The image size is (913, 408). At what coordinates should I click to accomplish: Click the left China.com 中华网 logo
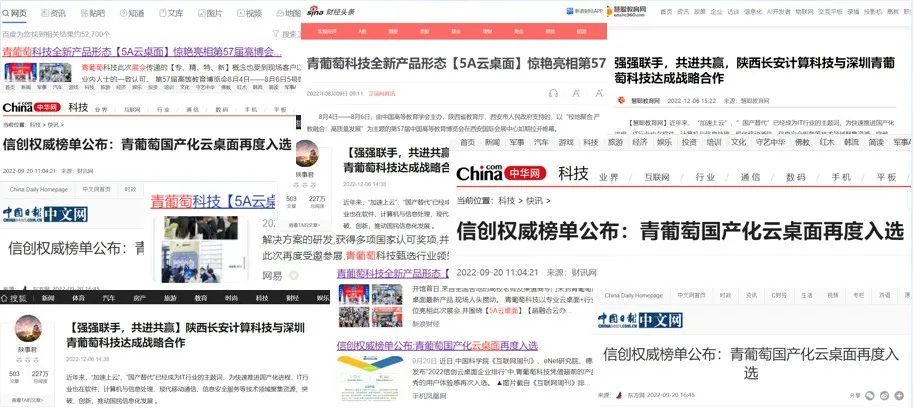(x=32, y=107)
